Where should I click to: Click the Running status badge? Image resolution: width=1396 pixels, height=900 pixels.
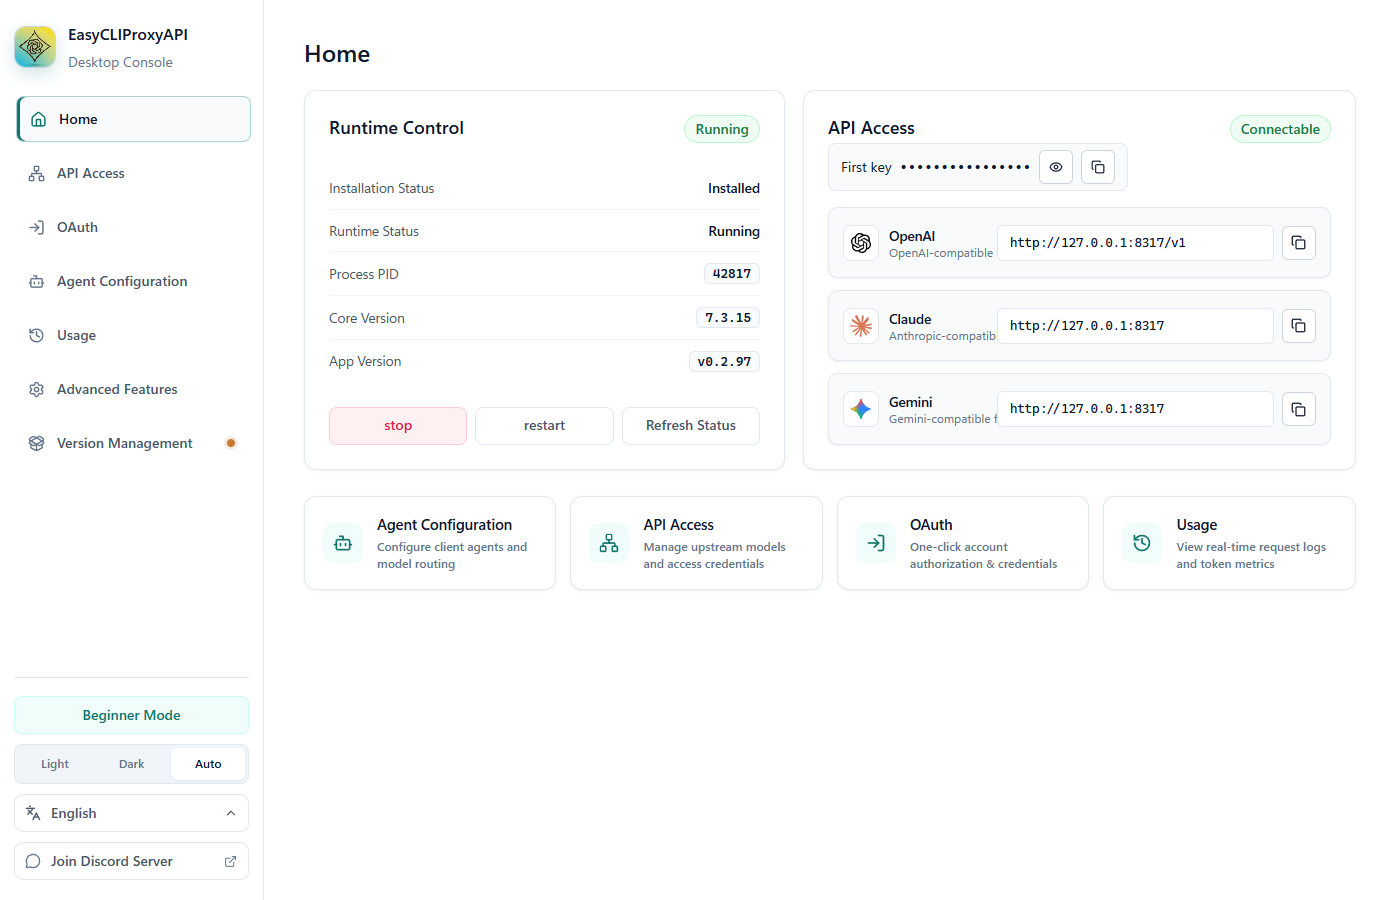tap(722, 129)
